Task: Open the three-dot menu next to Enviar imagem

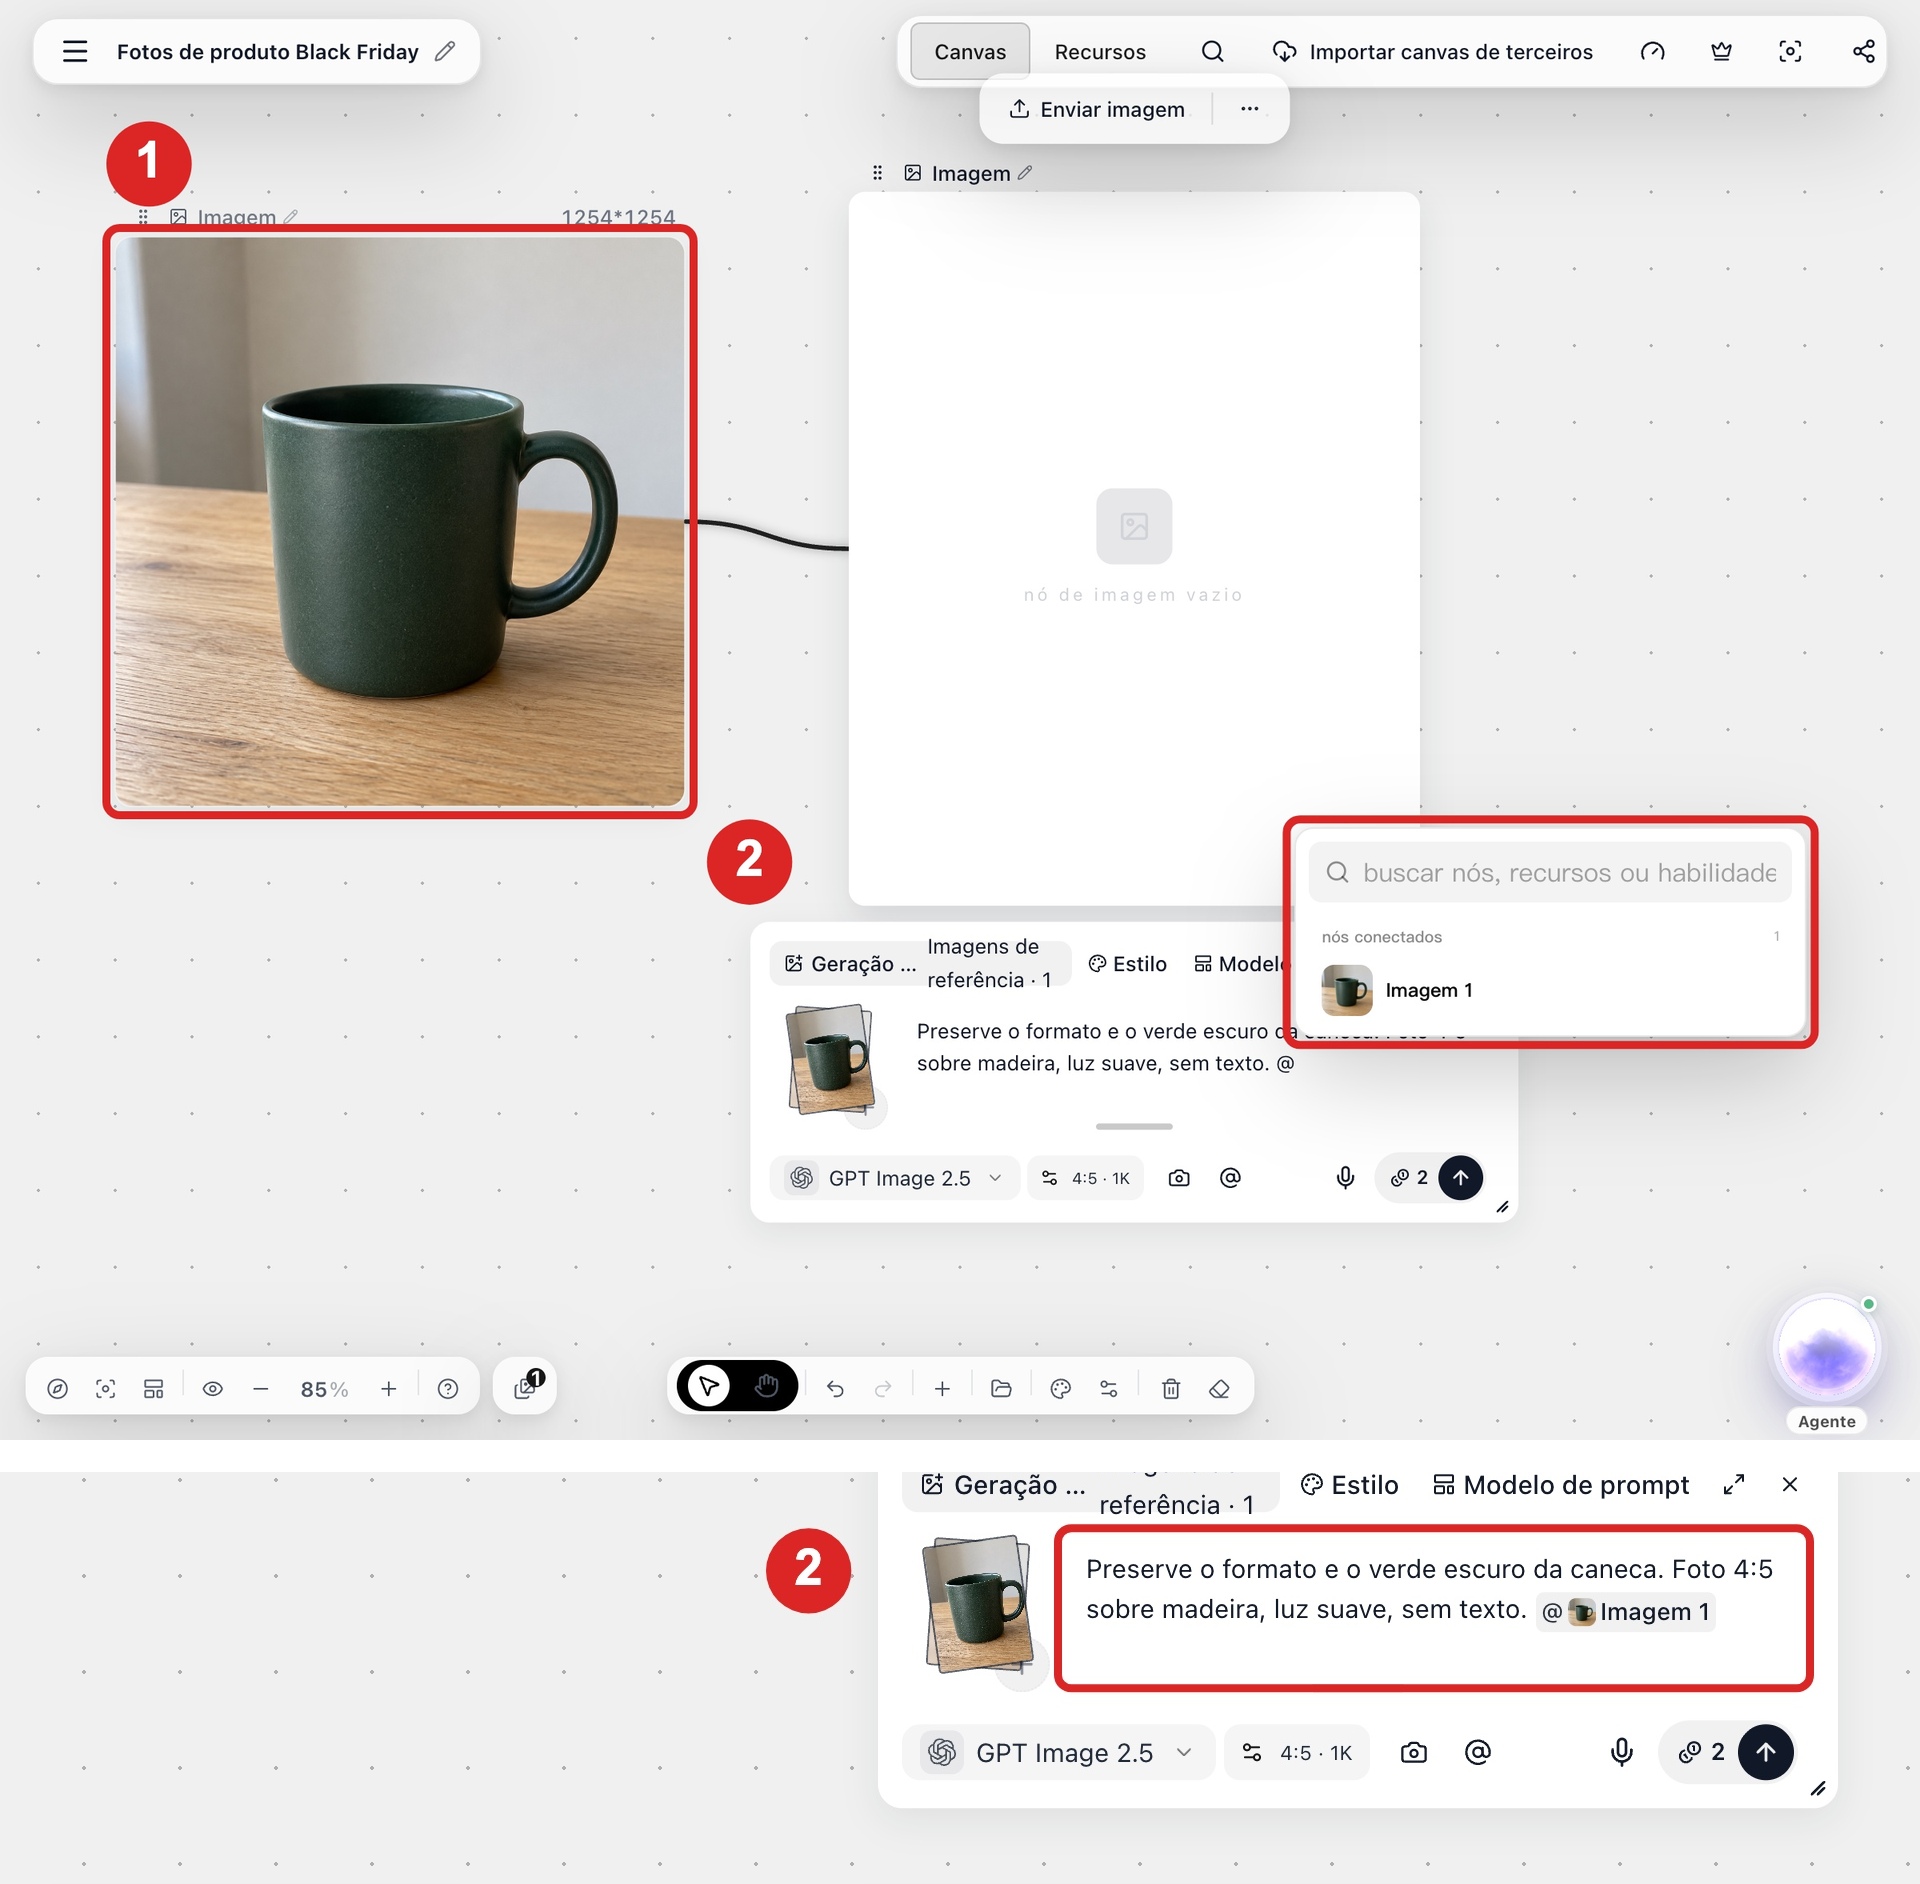Action: pyautogui.click(x=1249, y=108)
